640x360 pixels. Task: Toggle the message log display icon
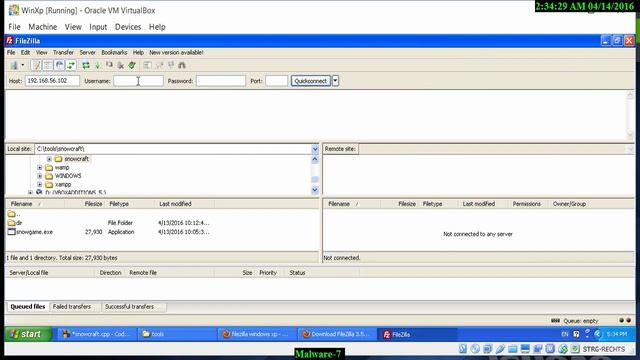click(x=36, y=65)
